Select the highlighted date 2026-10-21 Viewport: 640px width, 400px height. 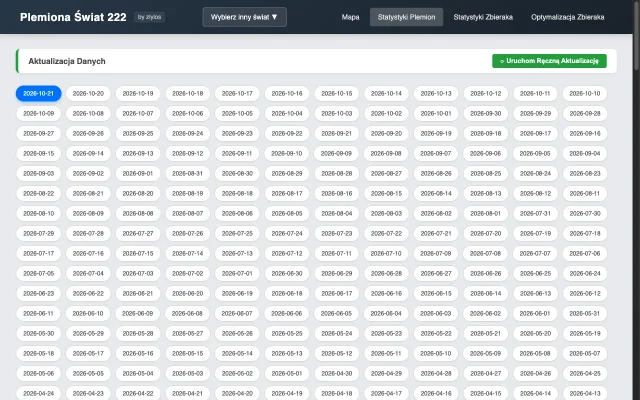pos(38,93)
